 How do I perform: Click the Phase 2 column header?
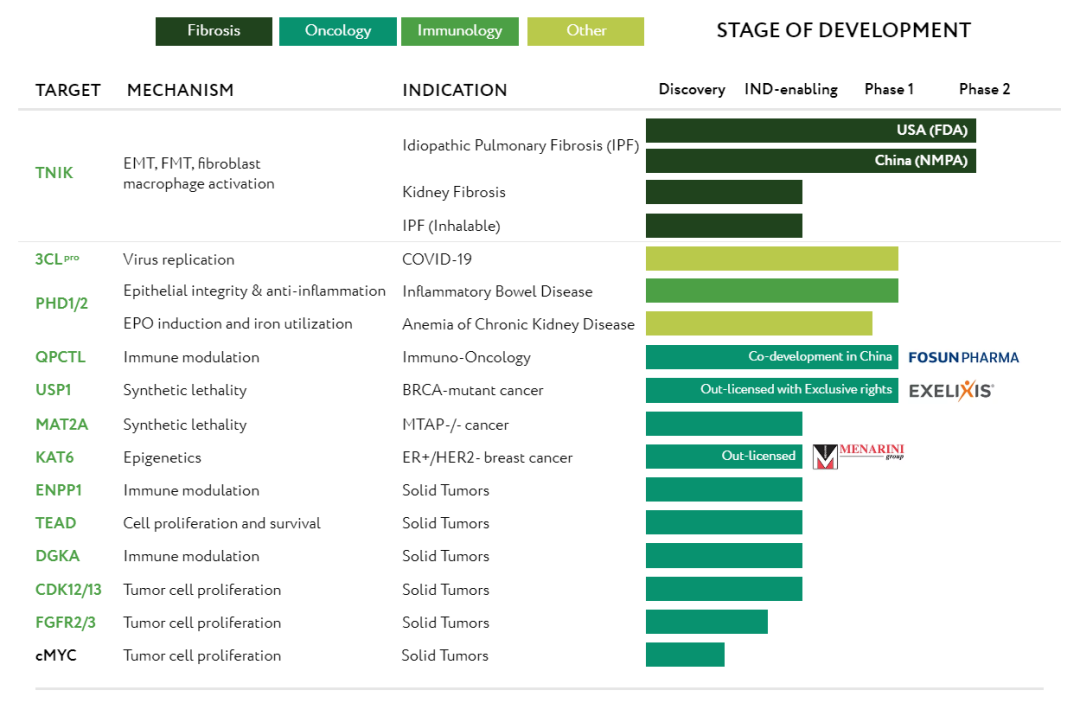click(x=984, y=89)
